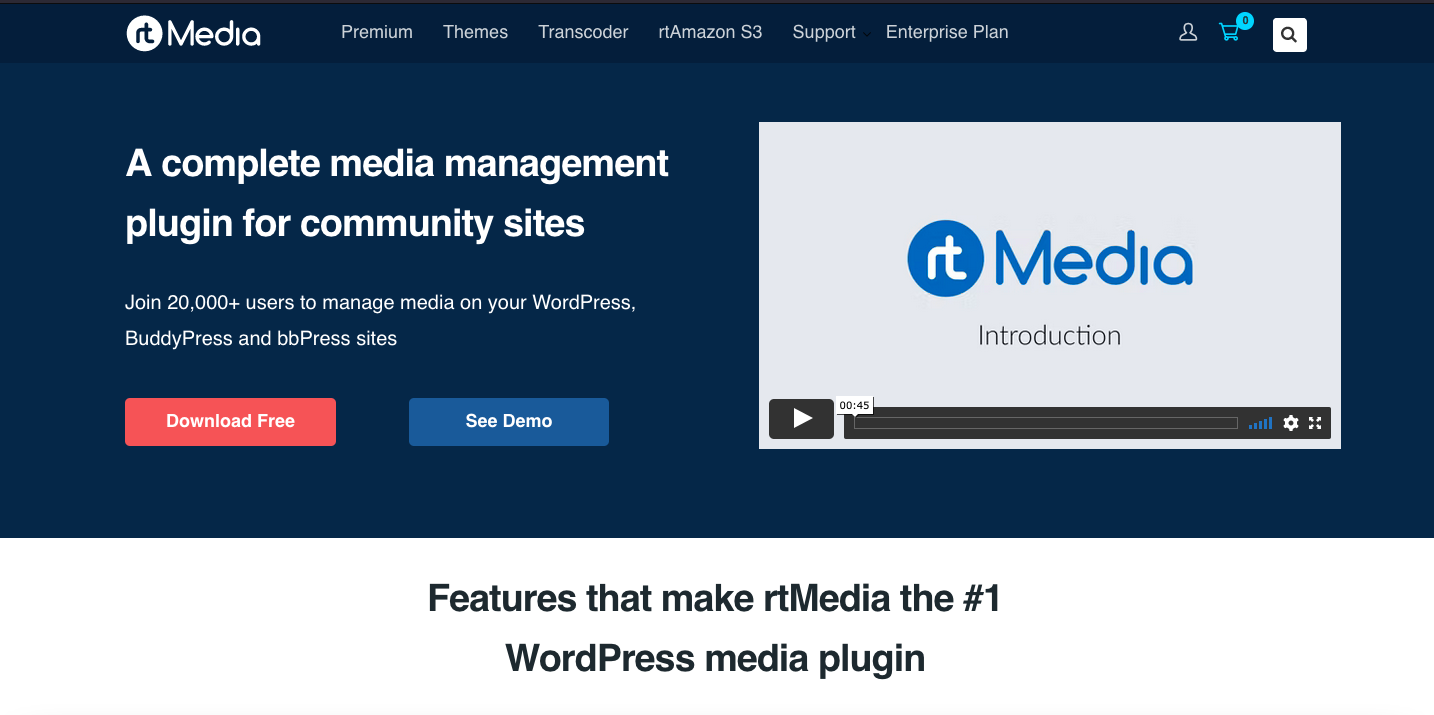This screenshot has width=1434, height=715.
Task: Enter fullscreen on the video player
Action: [1316, 423]
